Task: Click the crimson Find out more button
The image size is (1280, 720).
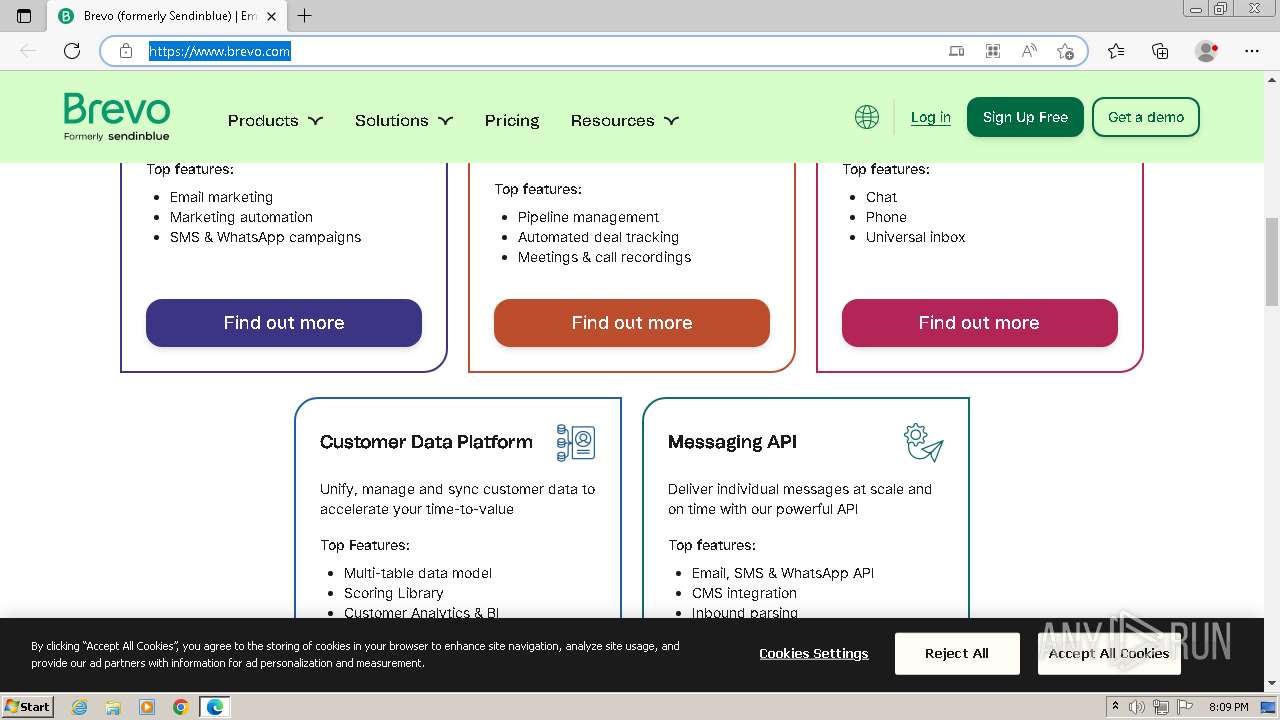Action: 979,323
